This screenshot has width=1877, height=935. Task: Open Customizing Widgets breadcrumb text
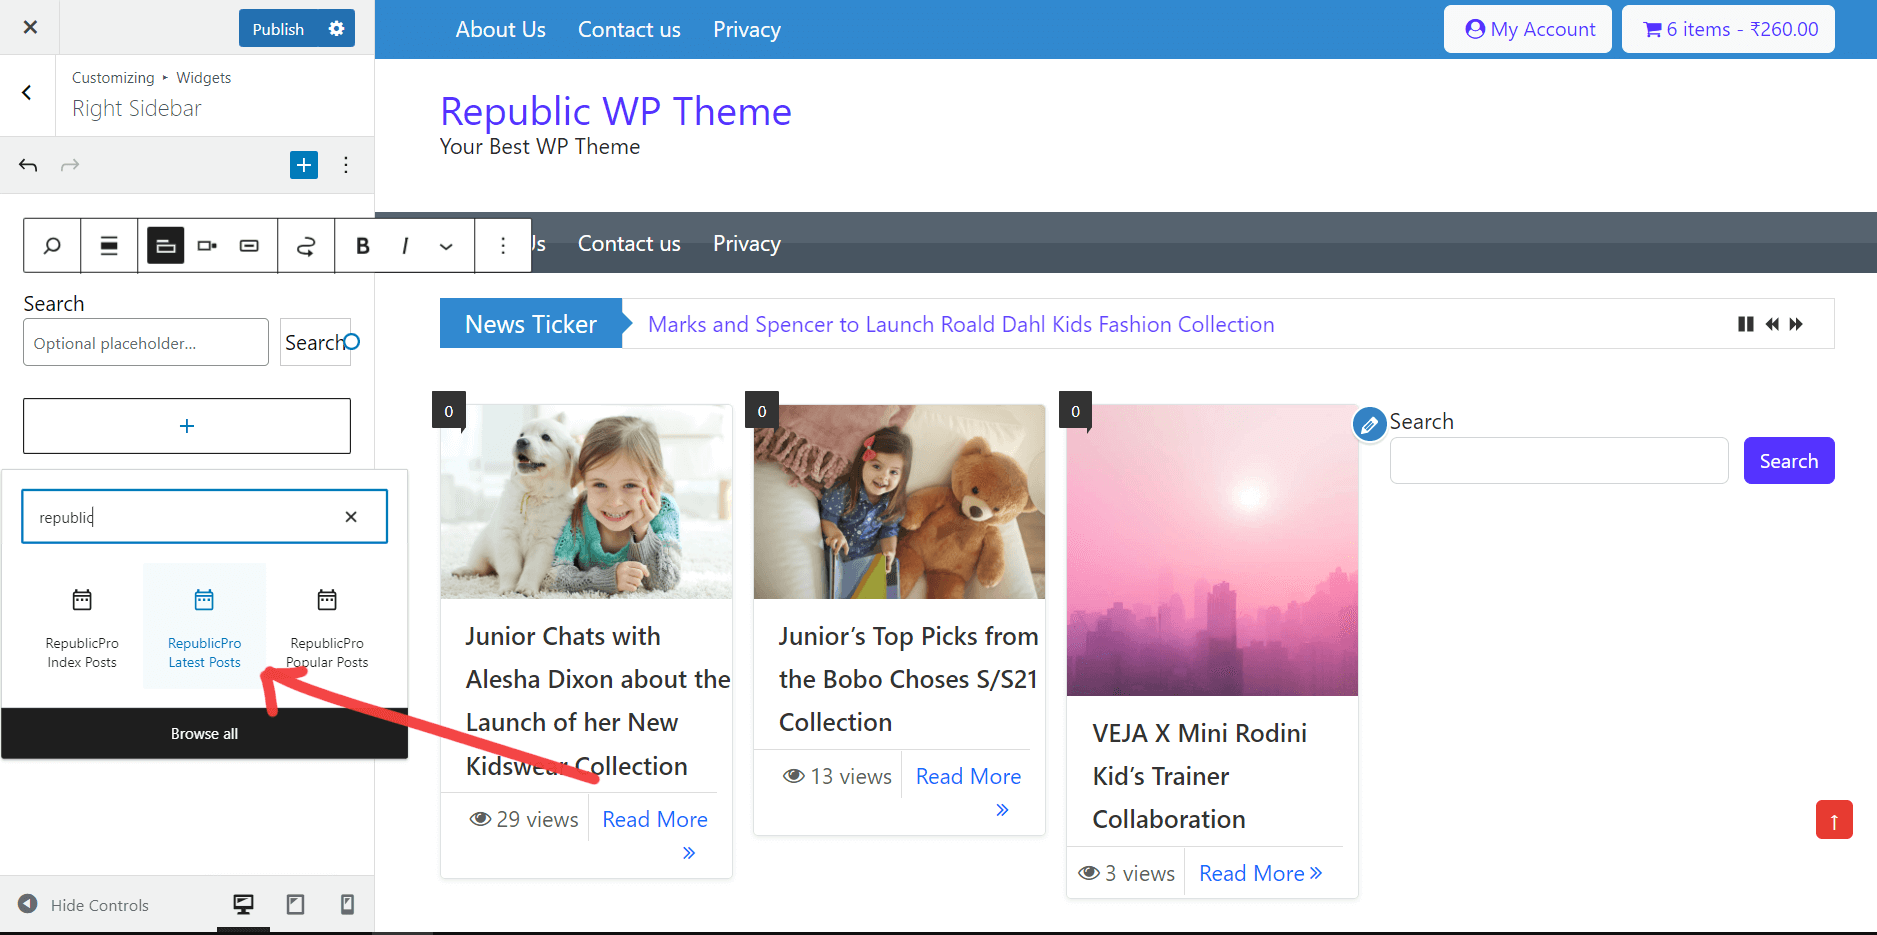coord(151,78)
